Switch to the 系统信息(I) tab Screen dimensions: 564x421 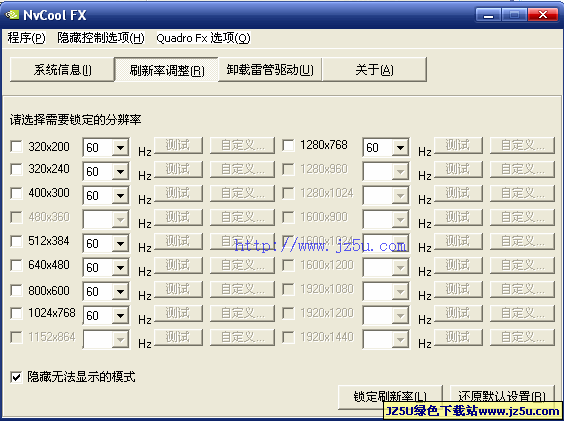coord(62,69)
